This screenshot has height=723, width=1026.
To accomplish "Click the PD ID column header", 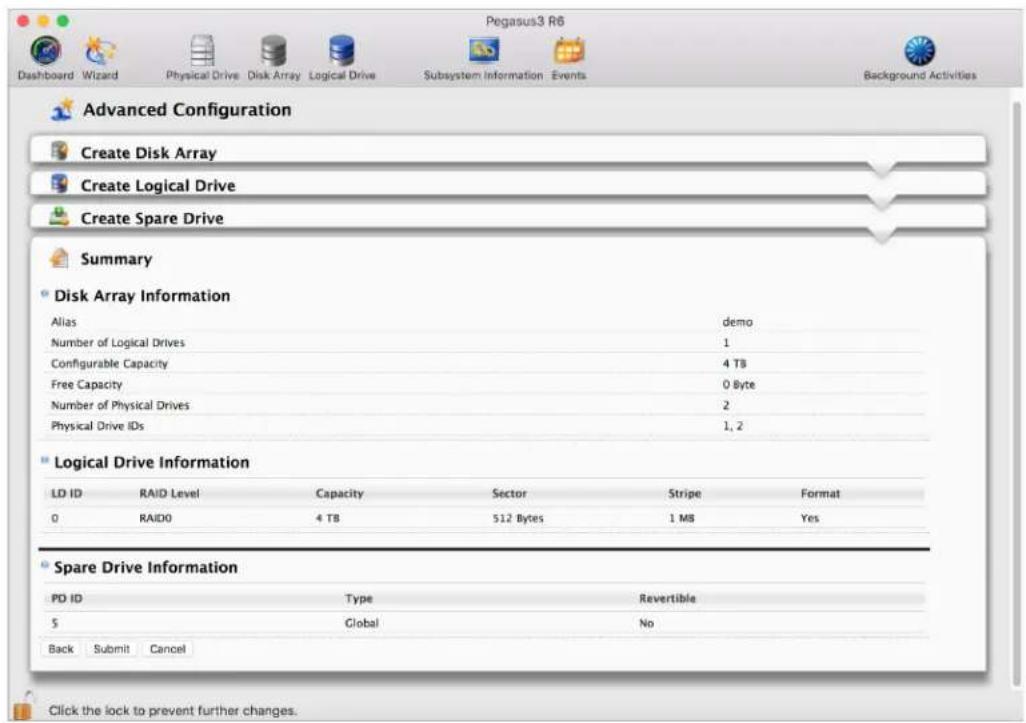I will (67, 598).
